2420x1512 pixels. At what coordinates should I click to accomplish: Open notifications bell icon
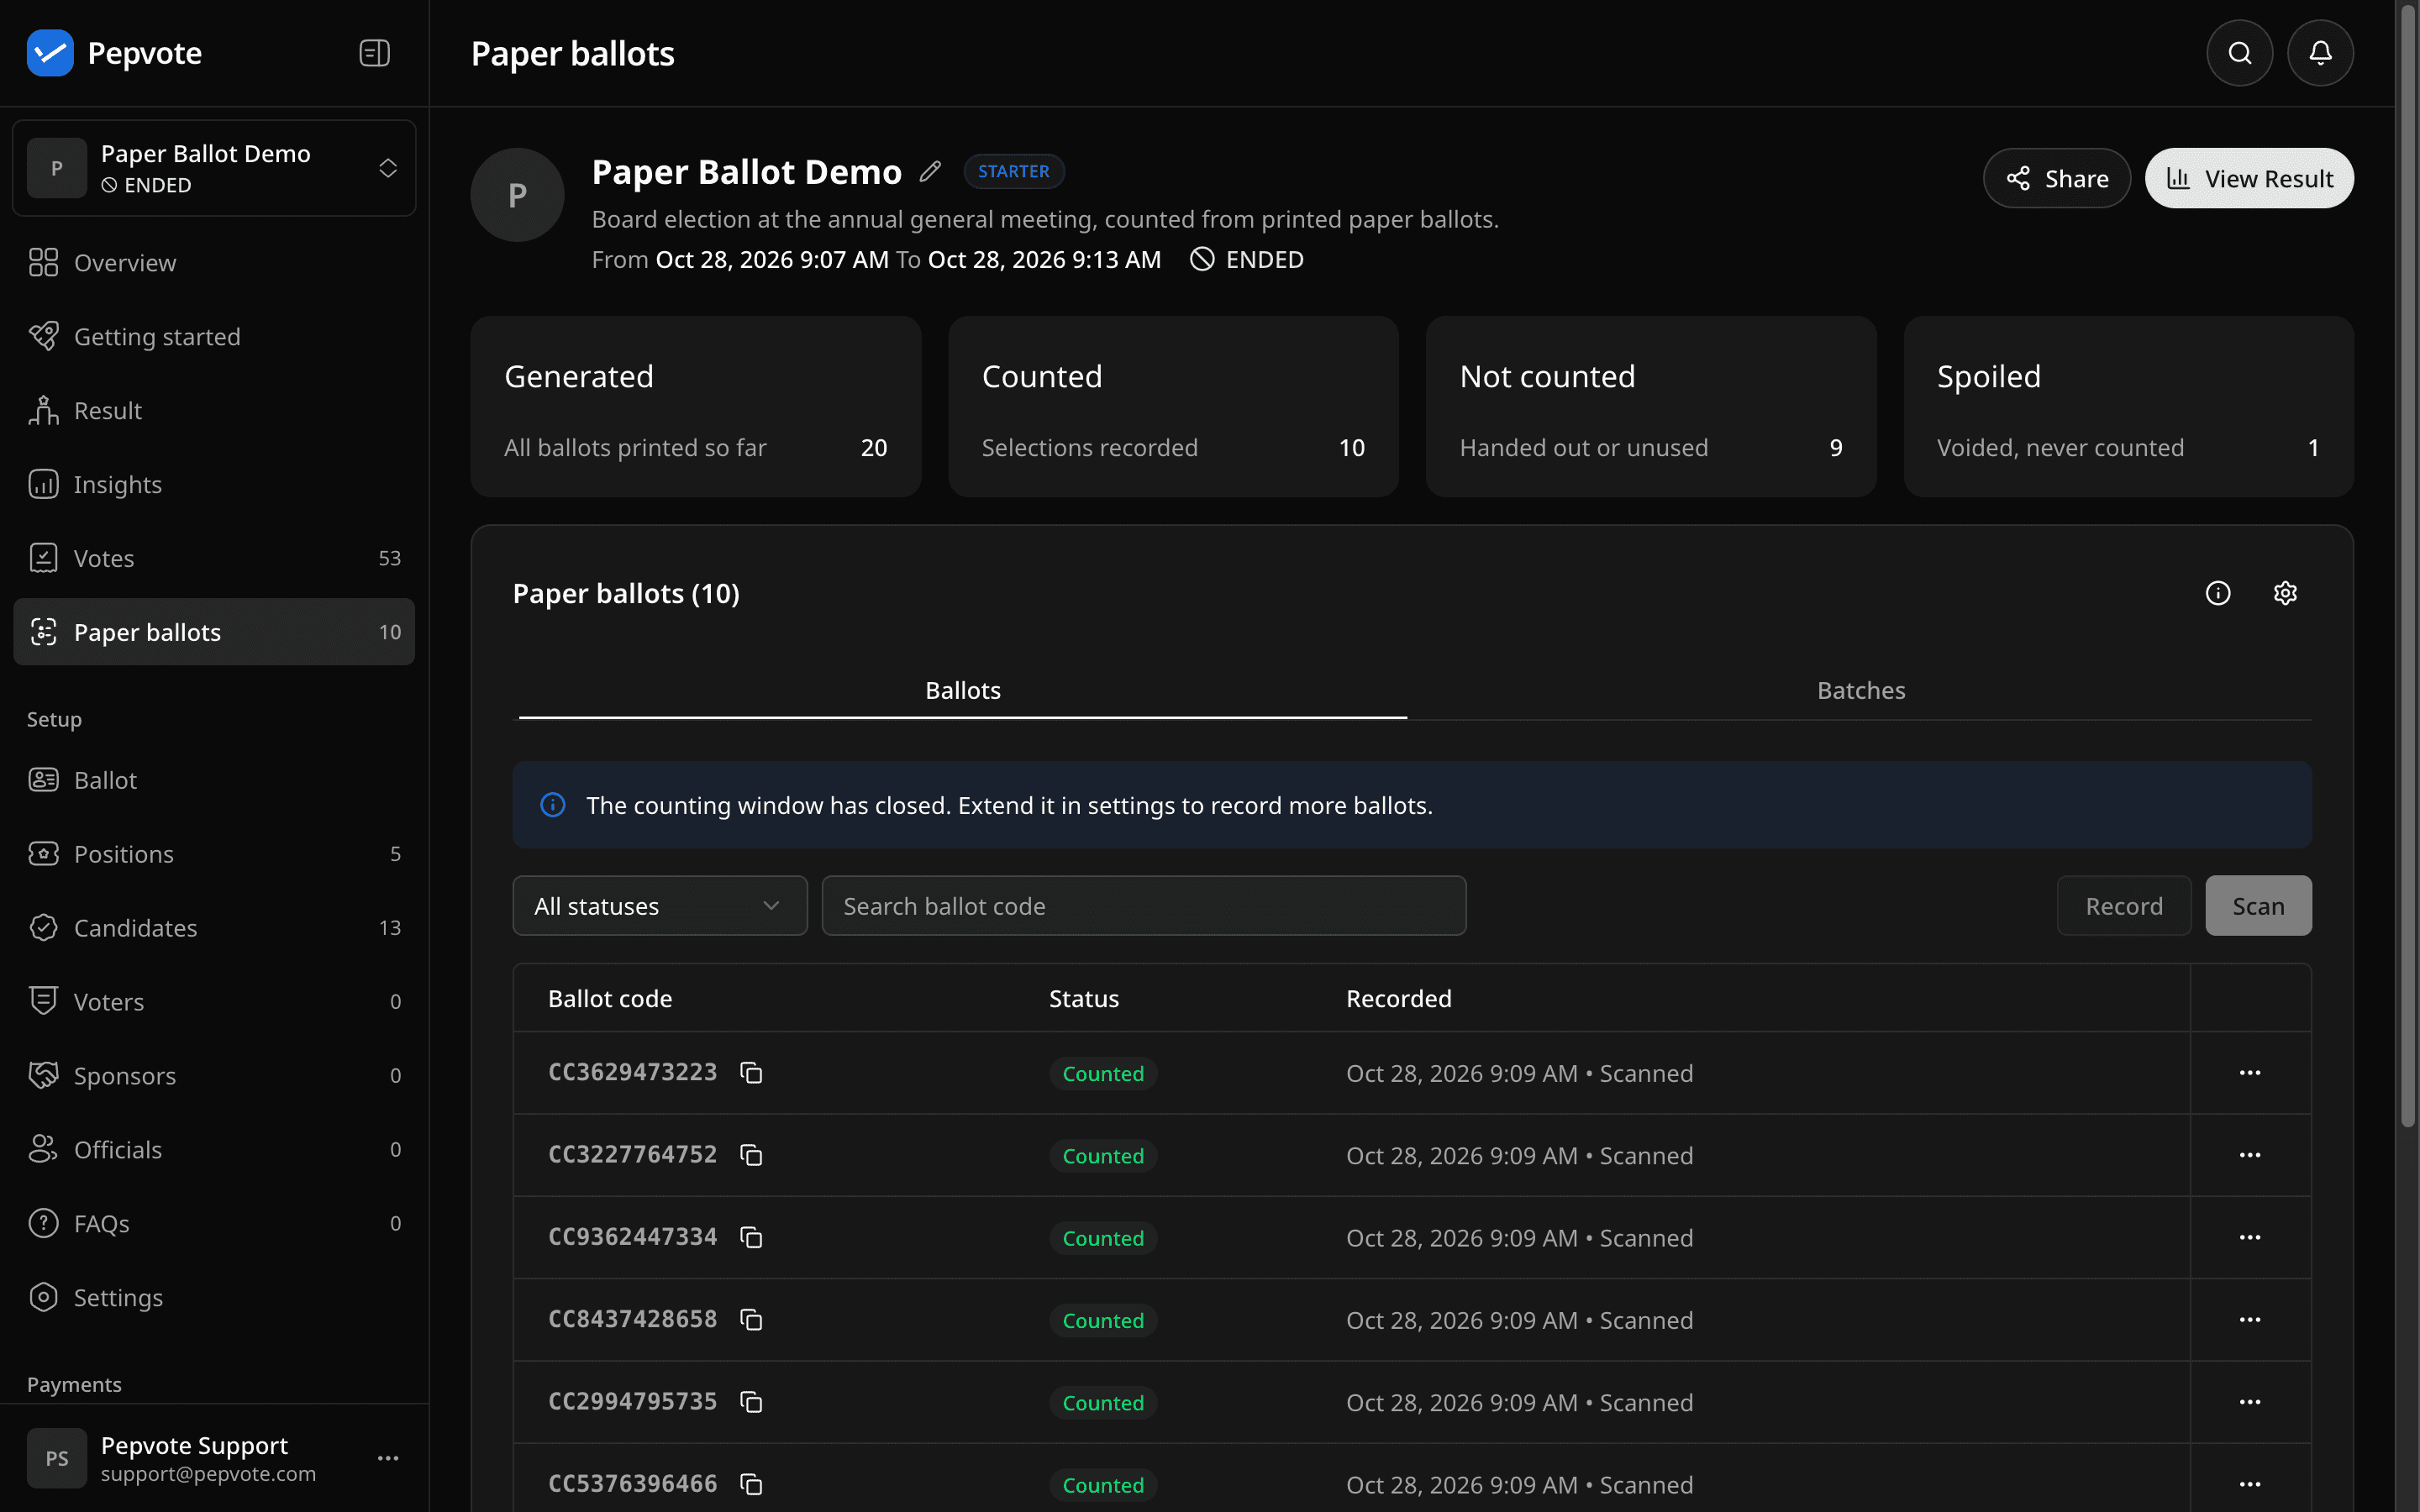[2320, 53]
